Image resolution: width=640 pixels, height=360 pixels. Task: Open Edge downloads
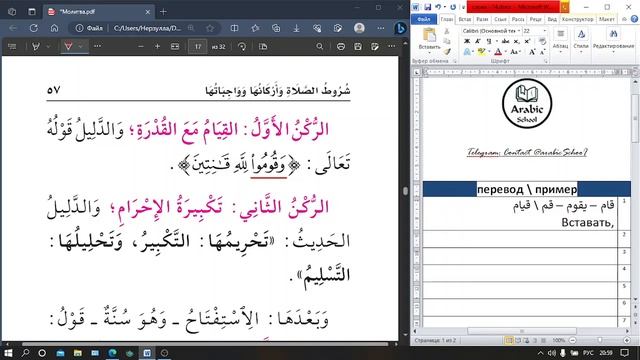point(296,28)
